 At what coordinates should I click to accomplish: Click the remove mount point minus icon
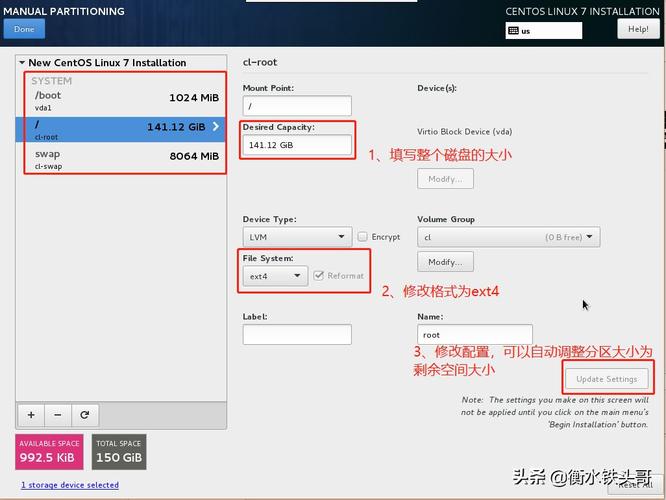[58, 415]
